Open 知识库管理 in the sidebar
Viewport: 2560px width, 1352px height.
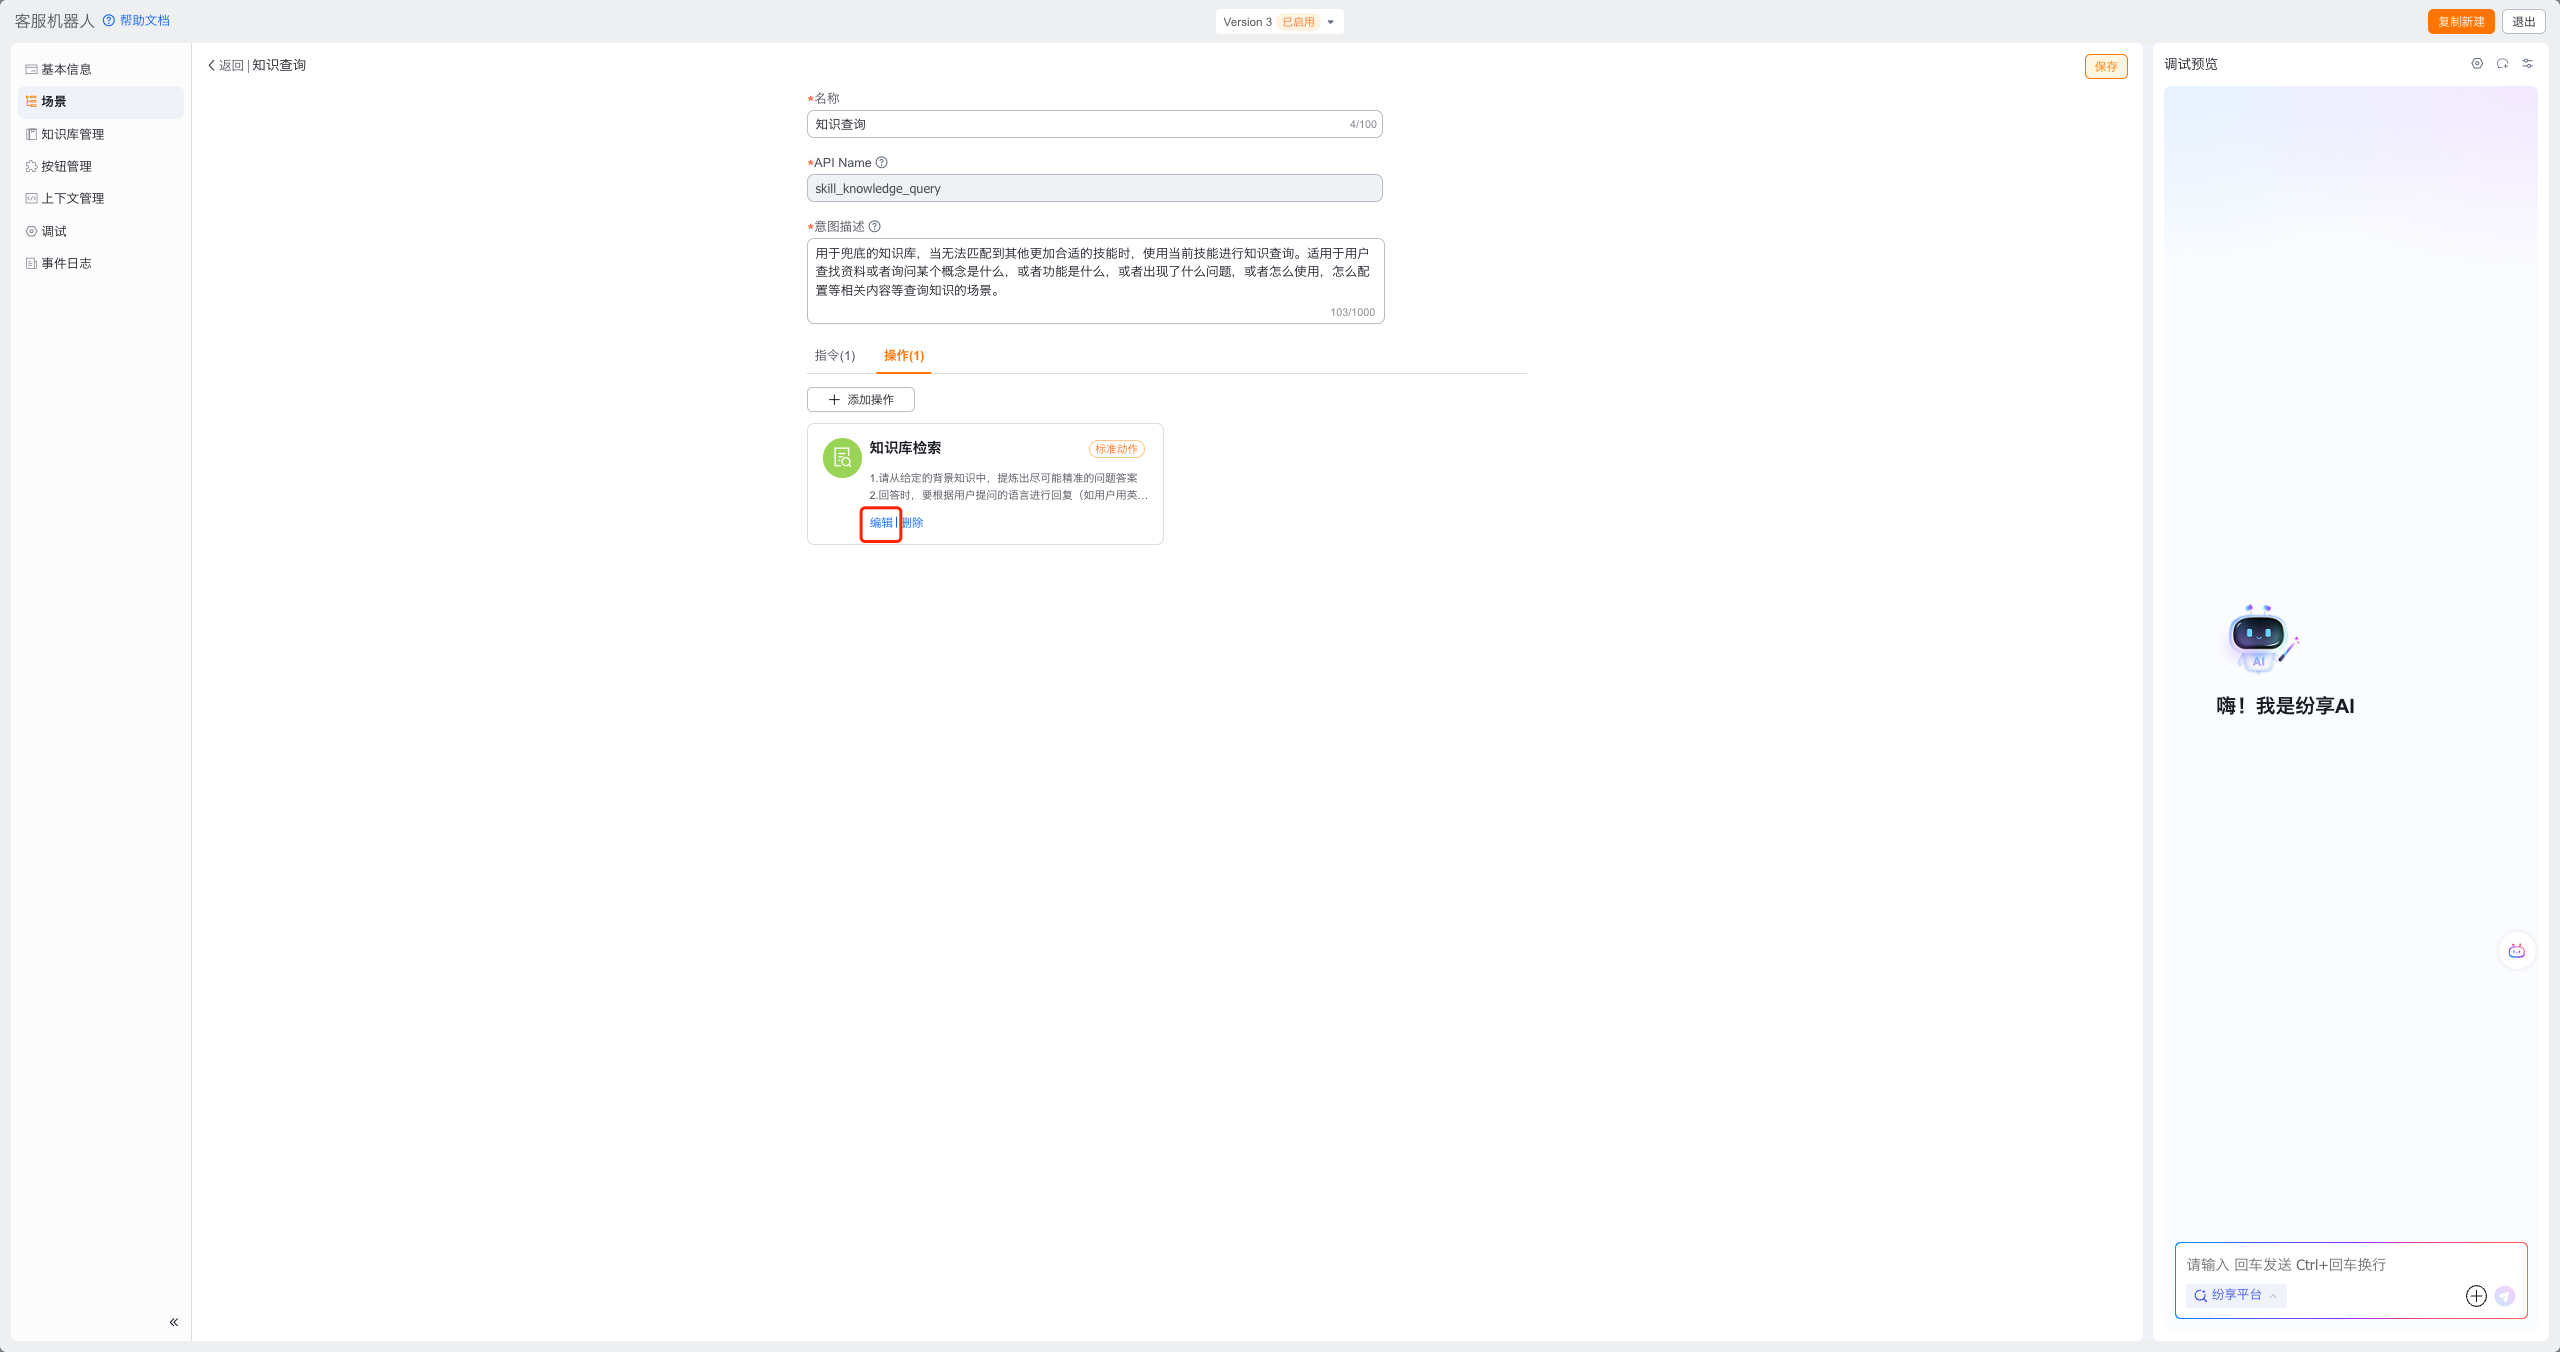[72, 134]
